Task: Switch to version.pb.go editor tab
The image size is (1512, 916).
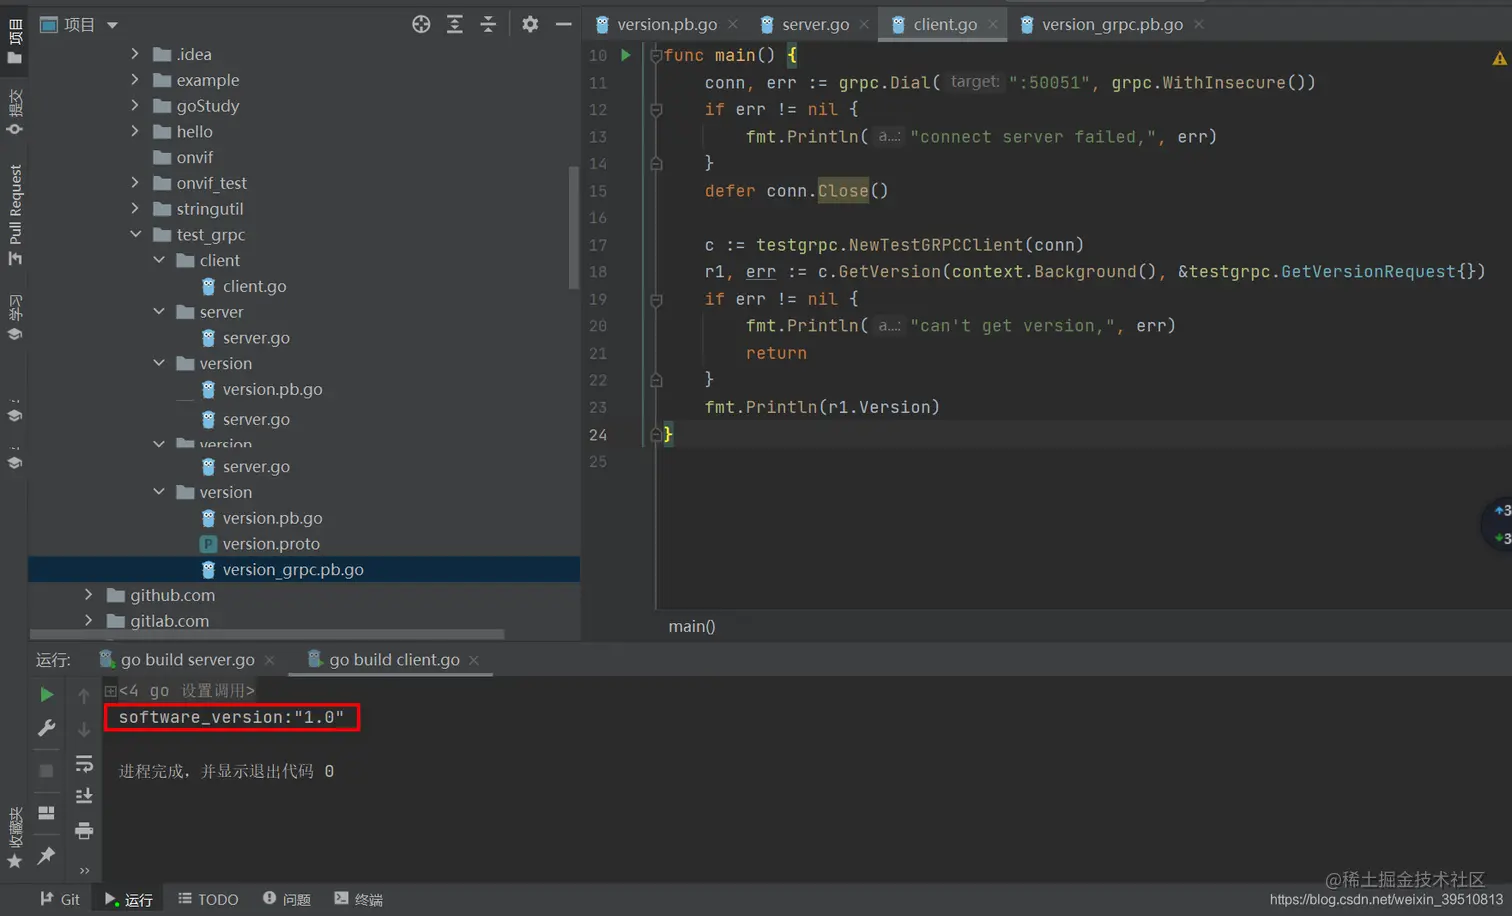Action: pyautogui.click(x=667, y=24)
